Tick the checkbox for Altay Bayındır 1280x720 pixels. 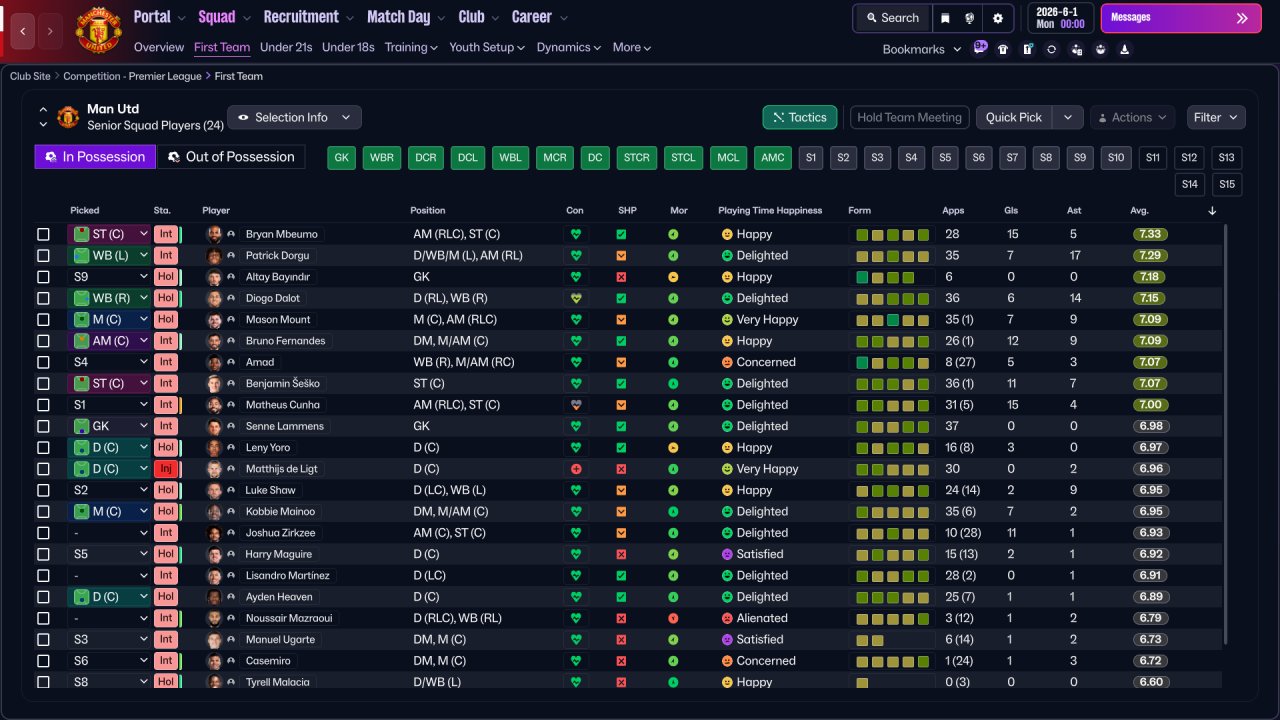point(43,277)
